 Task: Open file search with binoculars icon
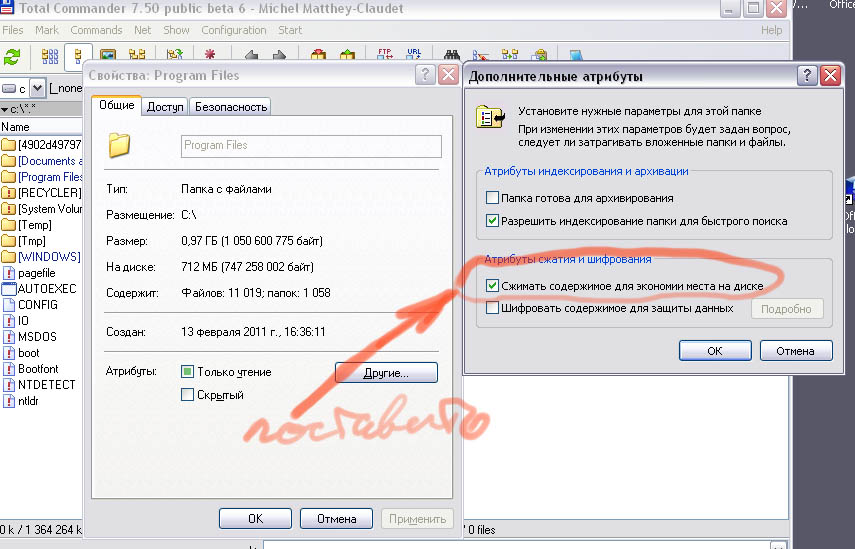[x=451, y=55]
